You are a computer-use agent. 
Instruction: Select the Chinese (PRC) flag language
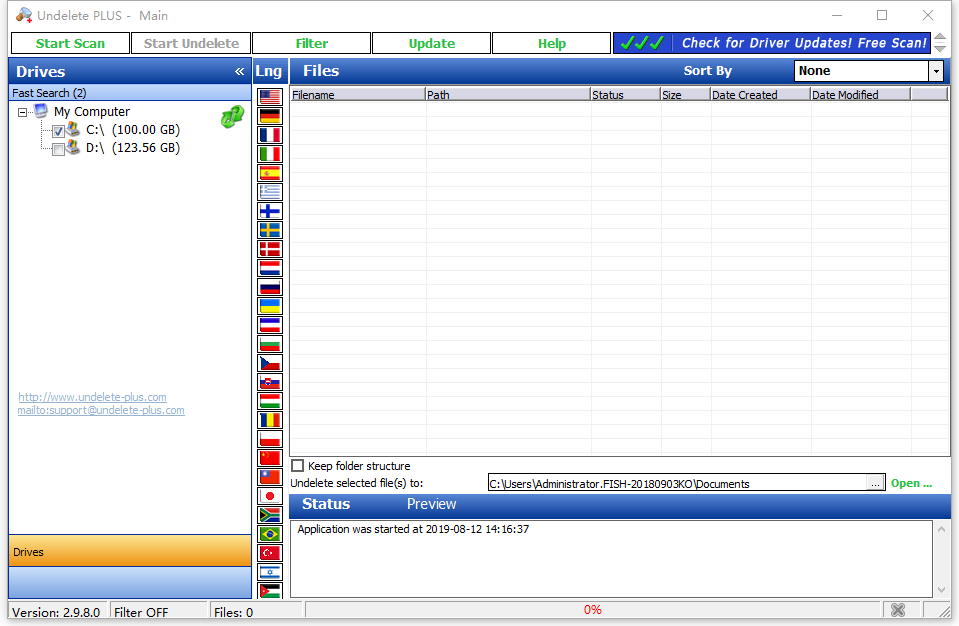pos(270,458)
